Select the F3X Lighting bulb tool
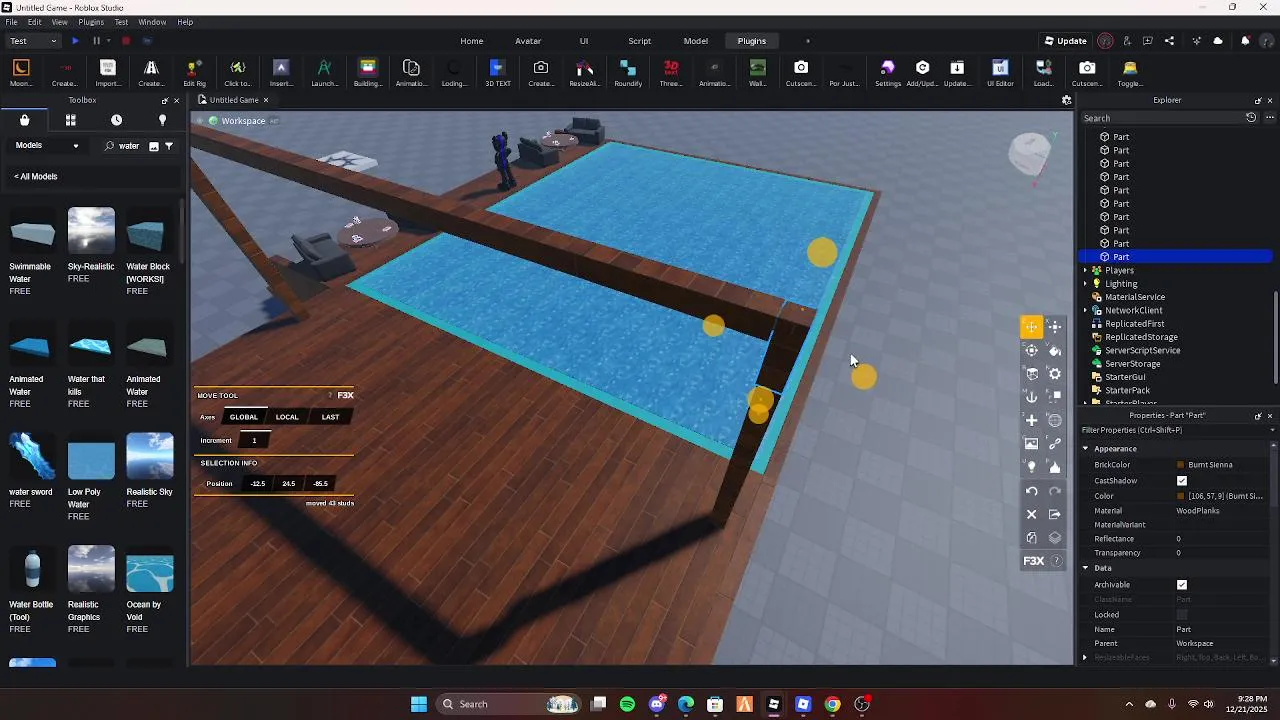 click(x=1031, y=467)
